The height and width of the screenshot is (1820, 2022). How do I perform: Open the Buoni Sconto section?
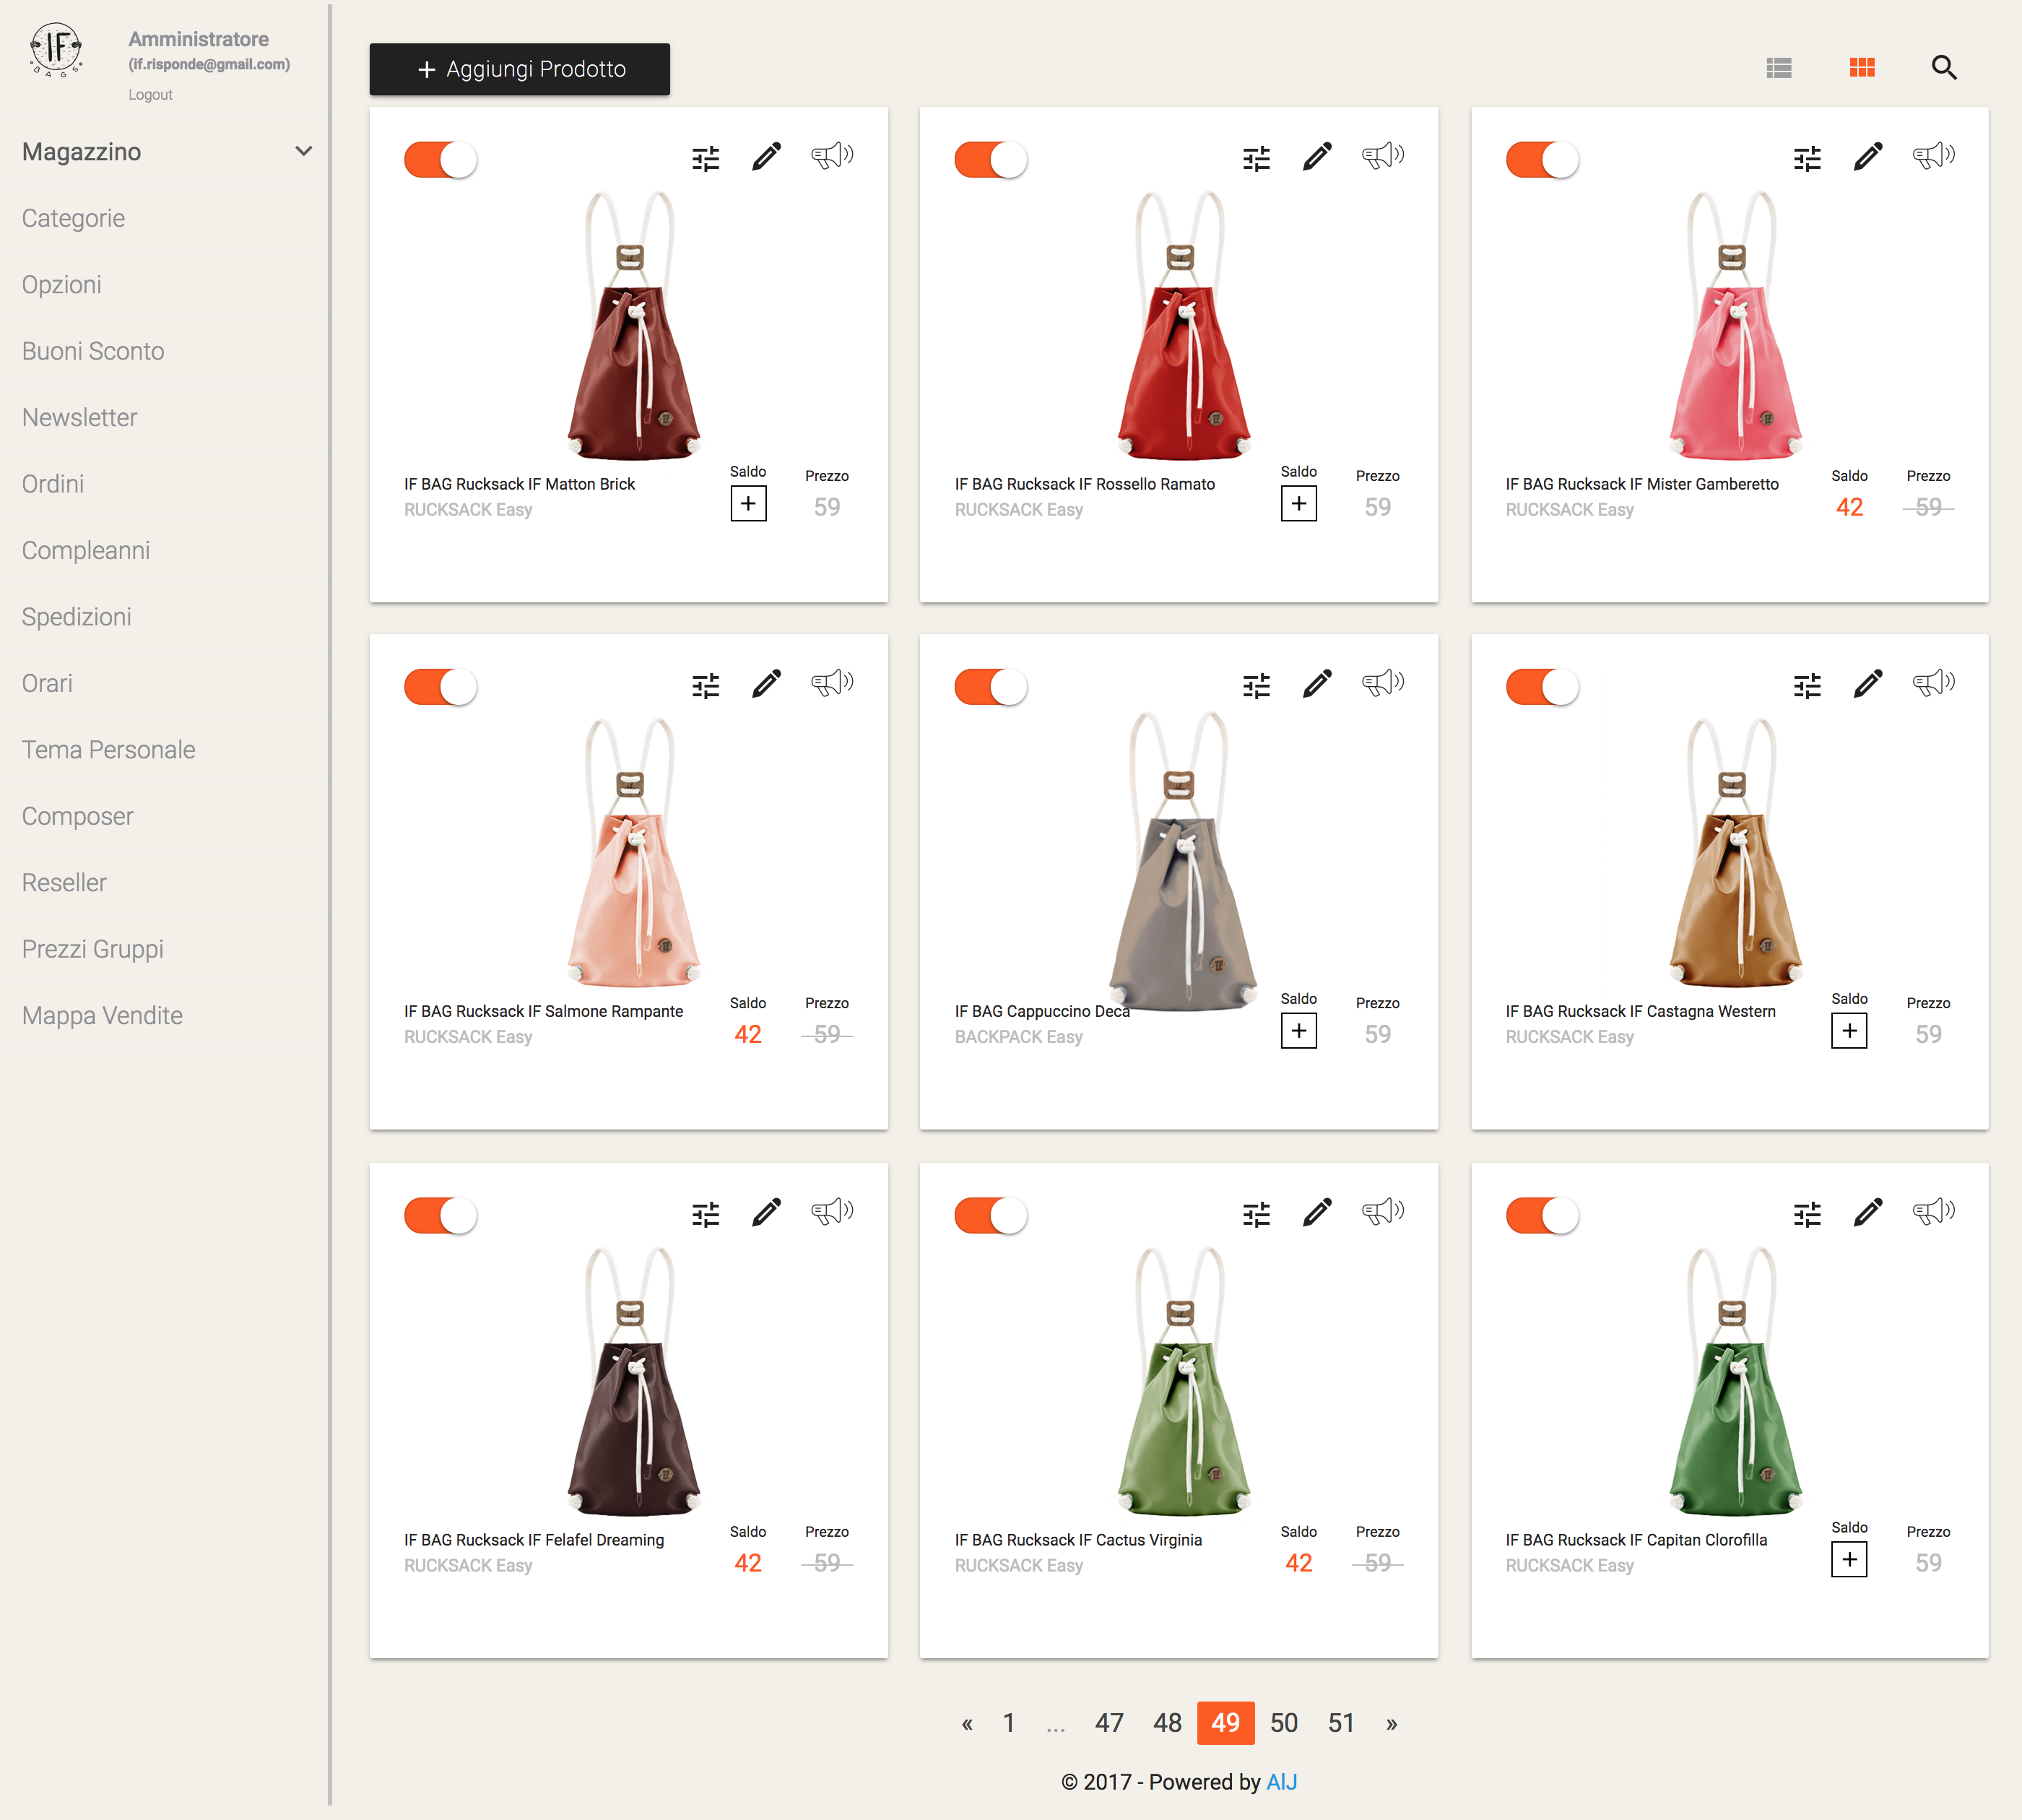tap(93, 351)
